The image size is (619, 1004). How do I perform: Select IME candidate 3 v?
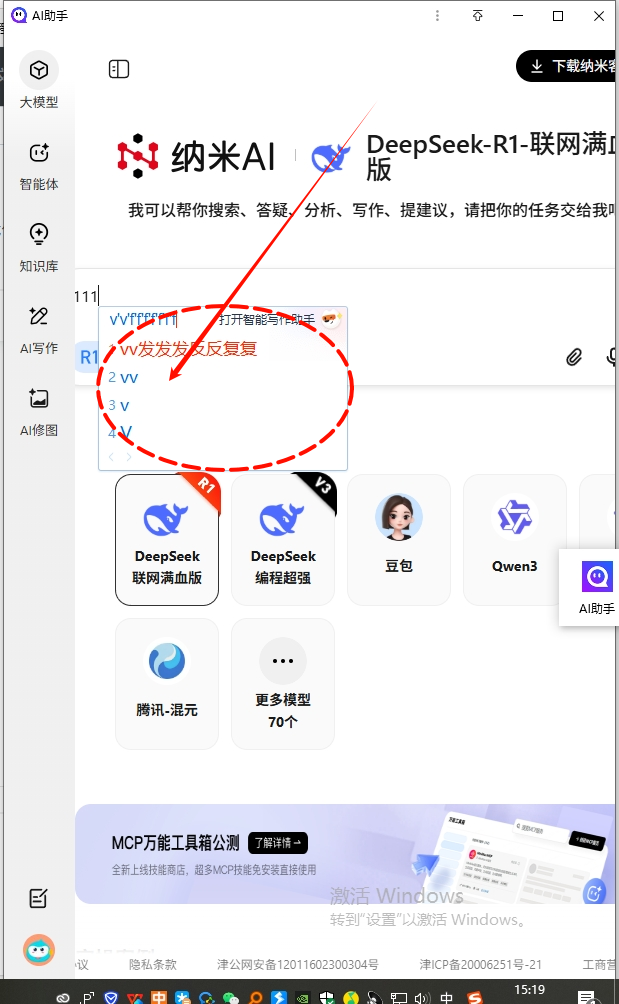119,405
